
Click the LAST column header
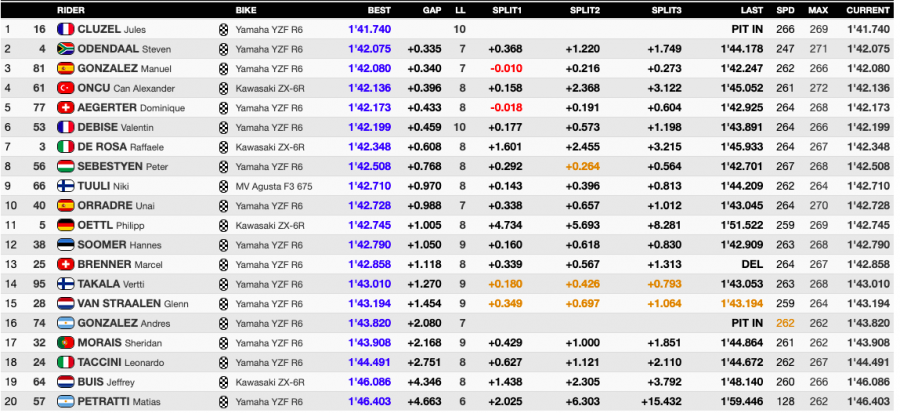pos(752,10)
